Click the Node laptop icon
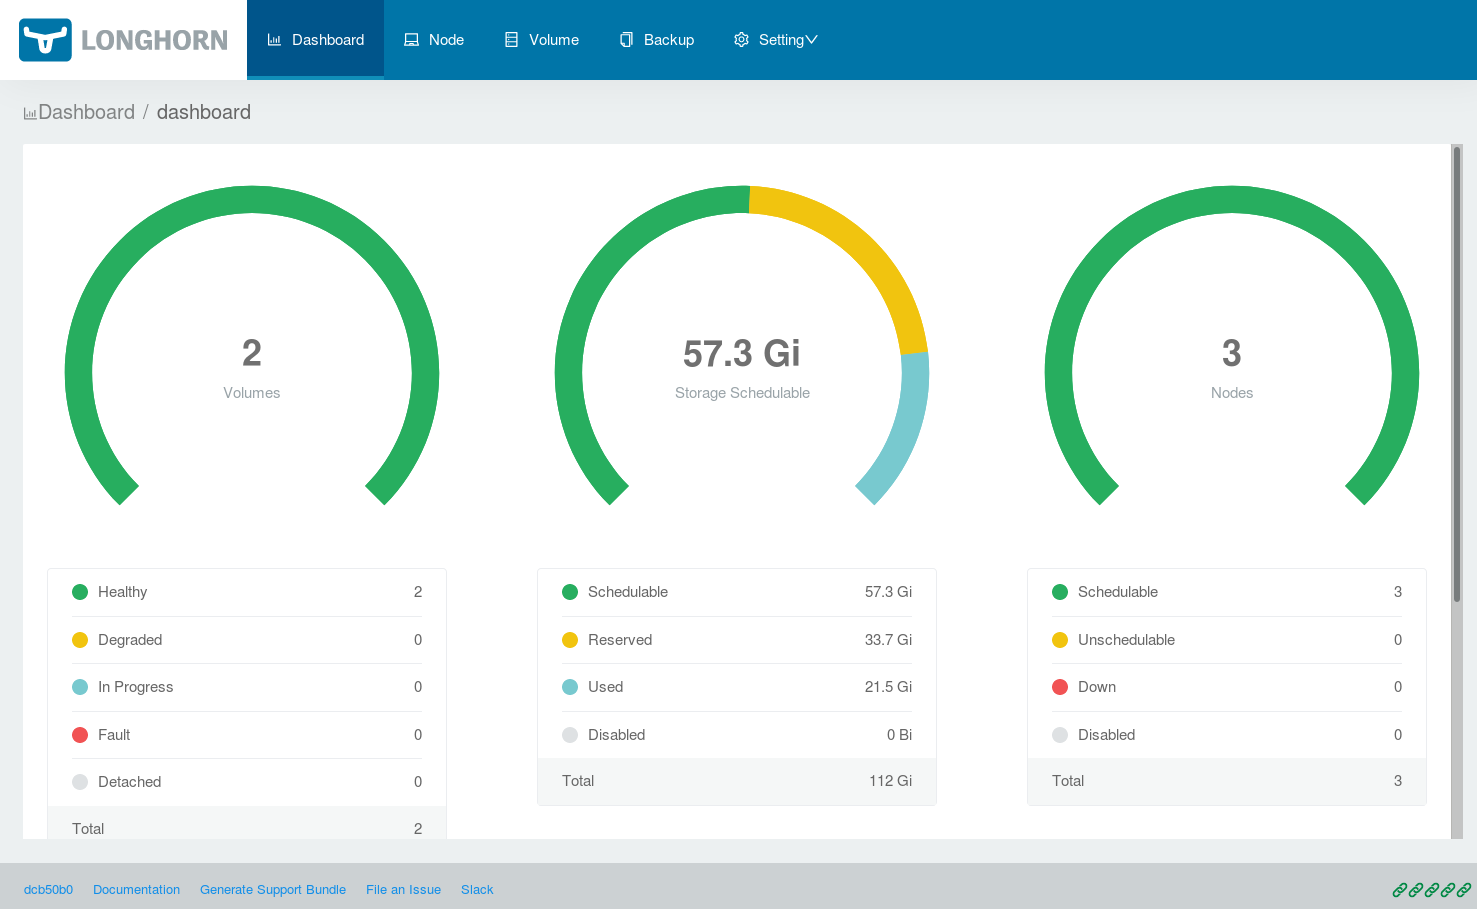1477x909 pixels. coord(411,40)
